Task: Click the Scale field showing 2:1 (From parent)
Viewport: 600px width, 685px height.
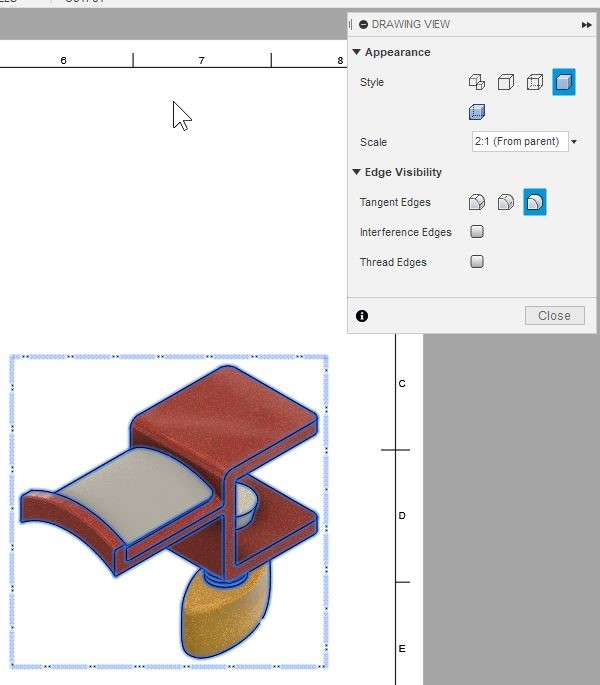Action: [519, 142]
